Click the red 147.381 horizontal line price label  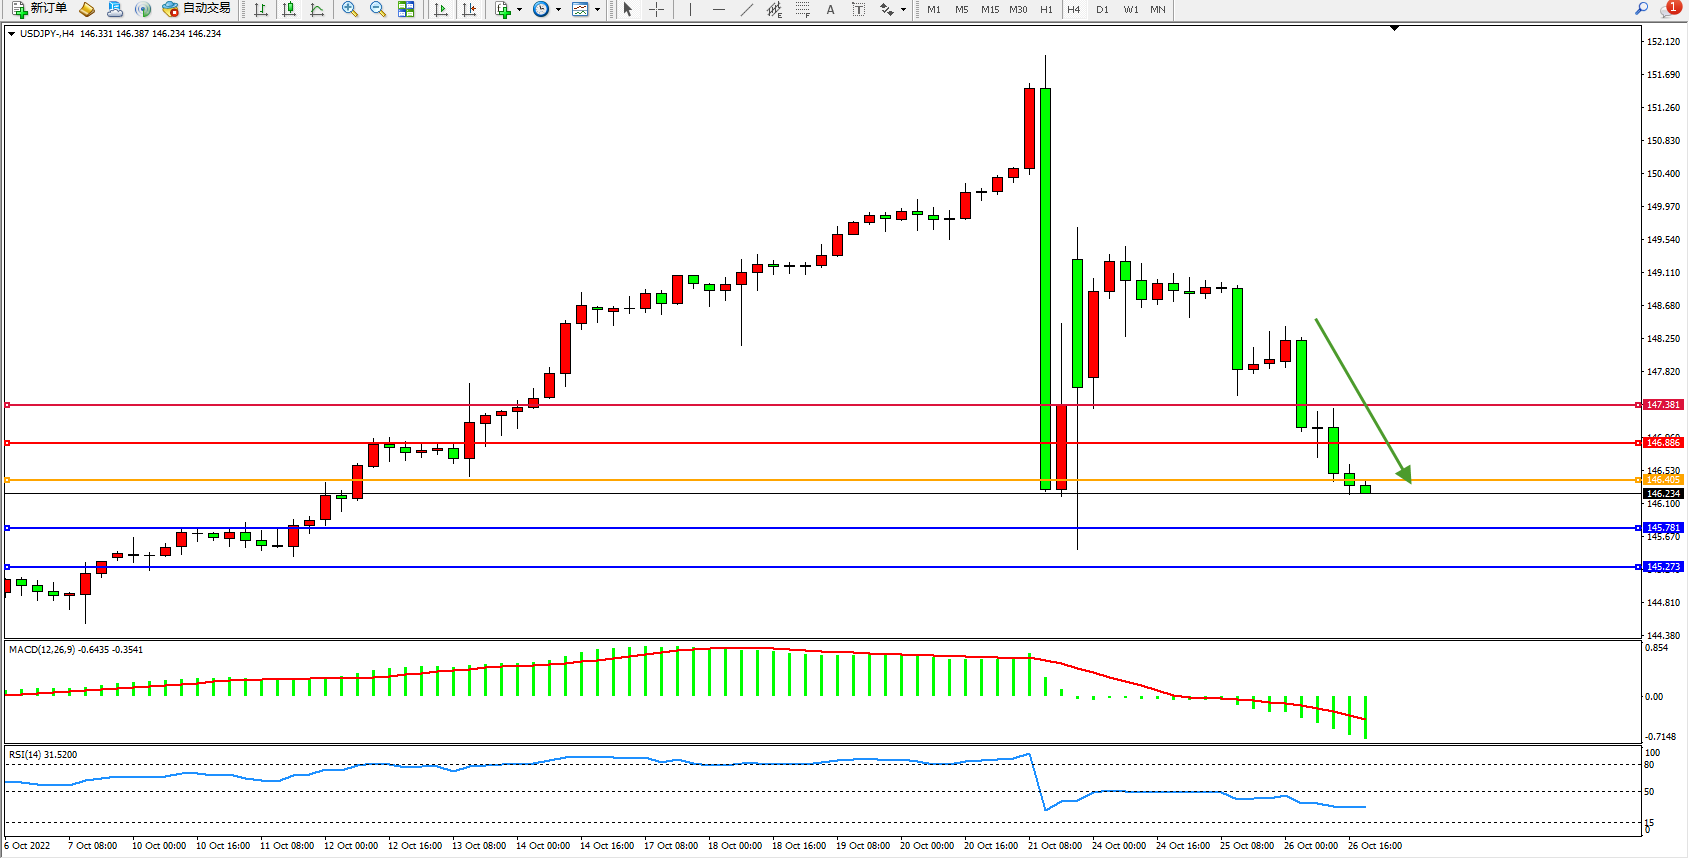(x=1663, y=405)
